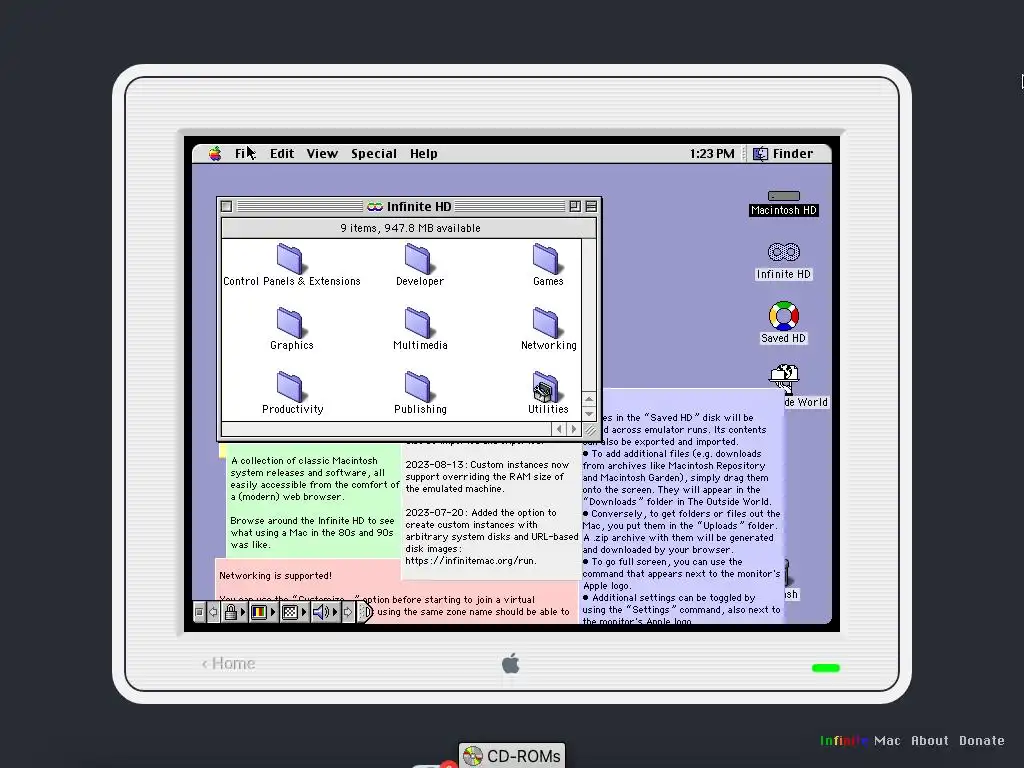Click 'https://infinitemac.org/run.' text in note
Viewport: 1024px width, 768px height.
point(471,560)
